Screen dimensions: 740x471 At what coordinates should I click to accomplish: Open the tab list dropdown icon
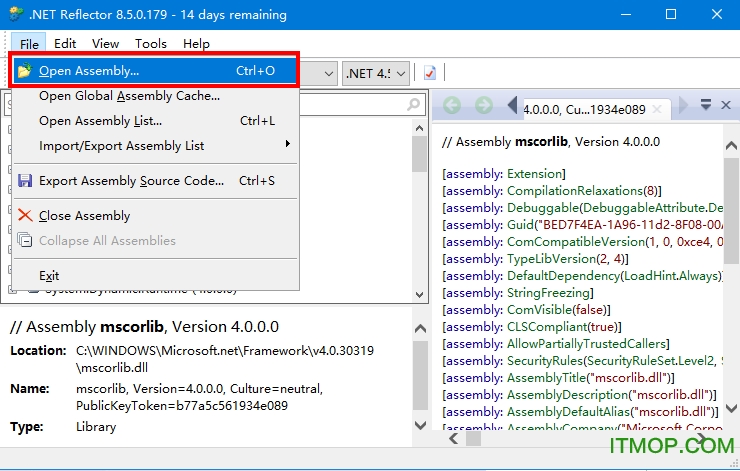[x=706, y=104]
